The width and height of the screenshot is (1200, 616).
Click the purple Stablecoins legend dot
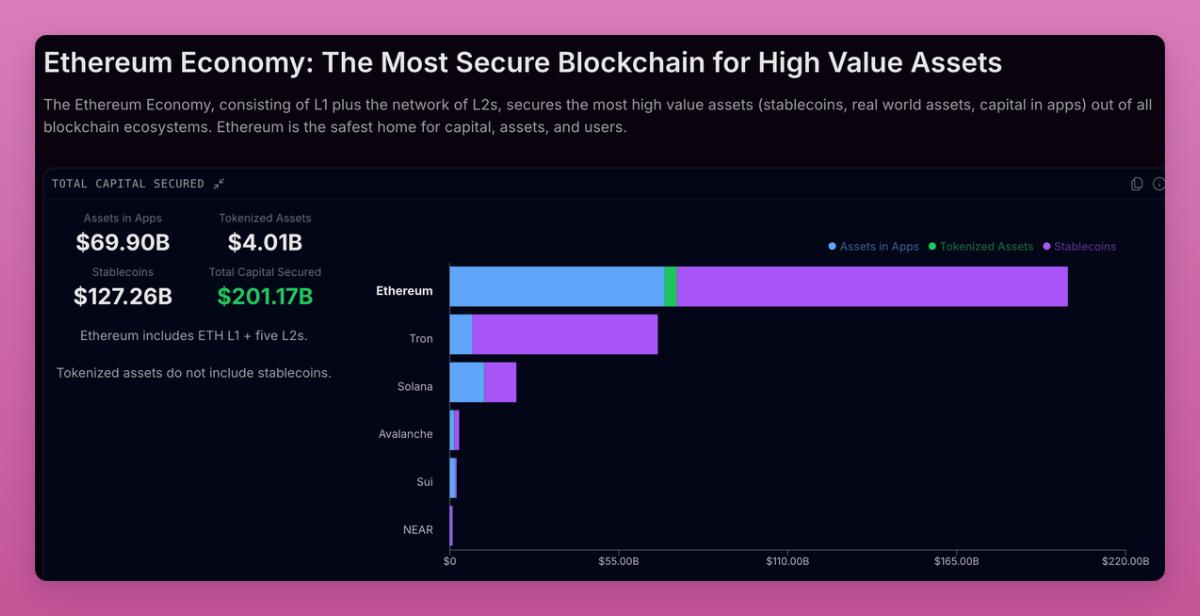click(x=1047, y=246)
